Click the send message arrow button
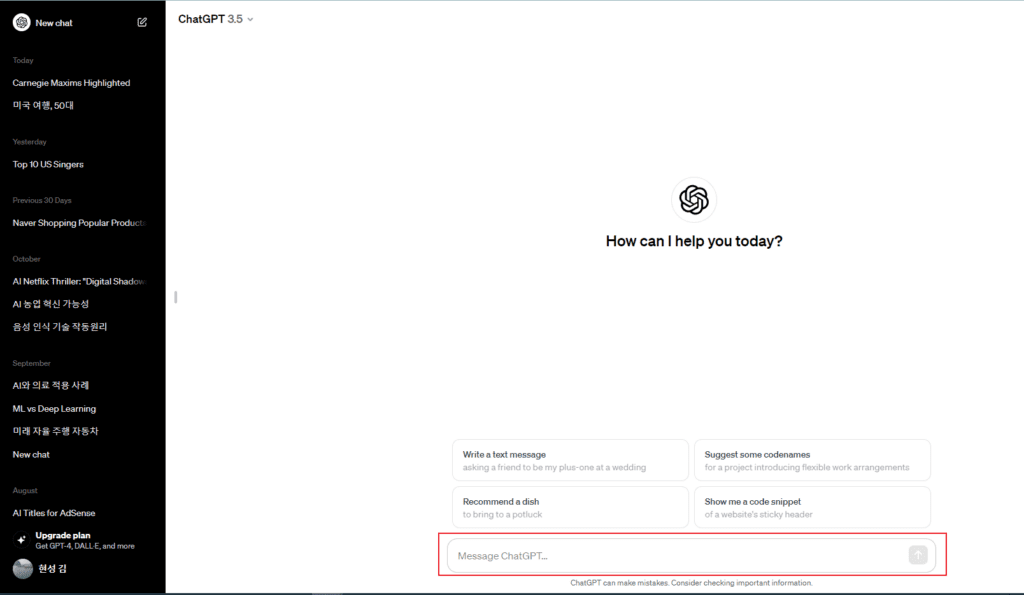This screenshot has height=595, width=1024. pyautogui.click(x=917, y=555)
